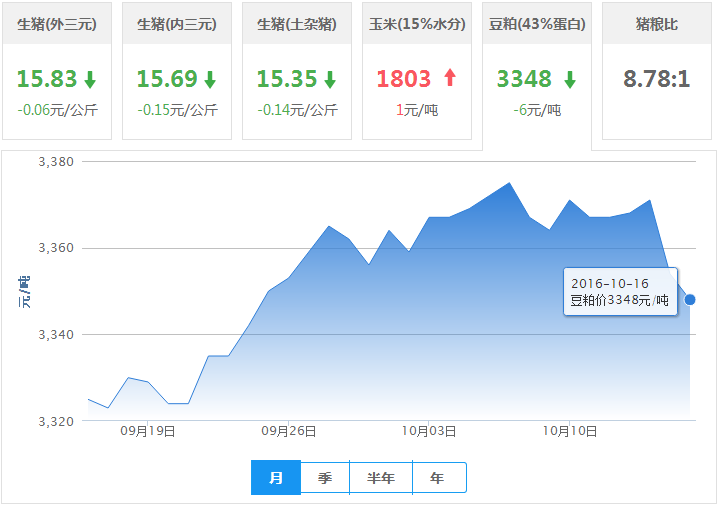The width and height of the screenshot is (725, 508).
Task: Click the 3,380 y-axis label
Action: click(x=56, y=162)
